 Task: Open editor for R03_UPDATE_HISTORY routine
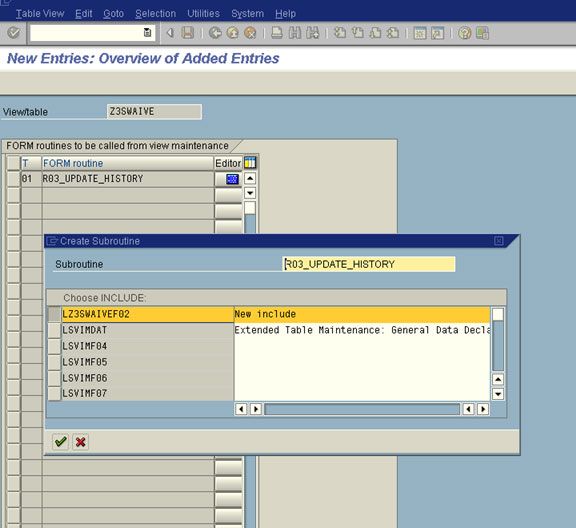(x=232, y=179)
